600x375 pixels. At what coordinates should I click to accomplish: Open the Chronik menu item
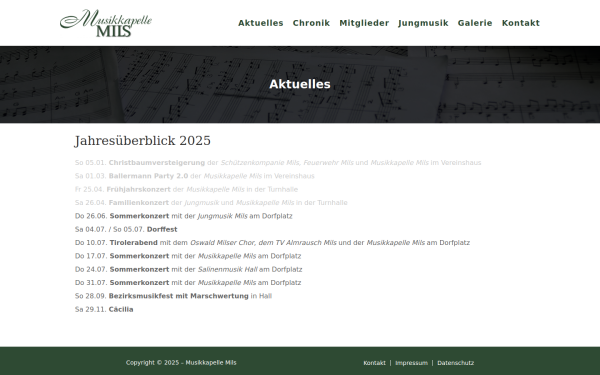coord(311,23)
